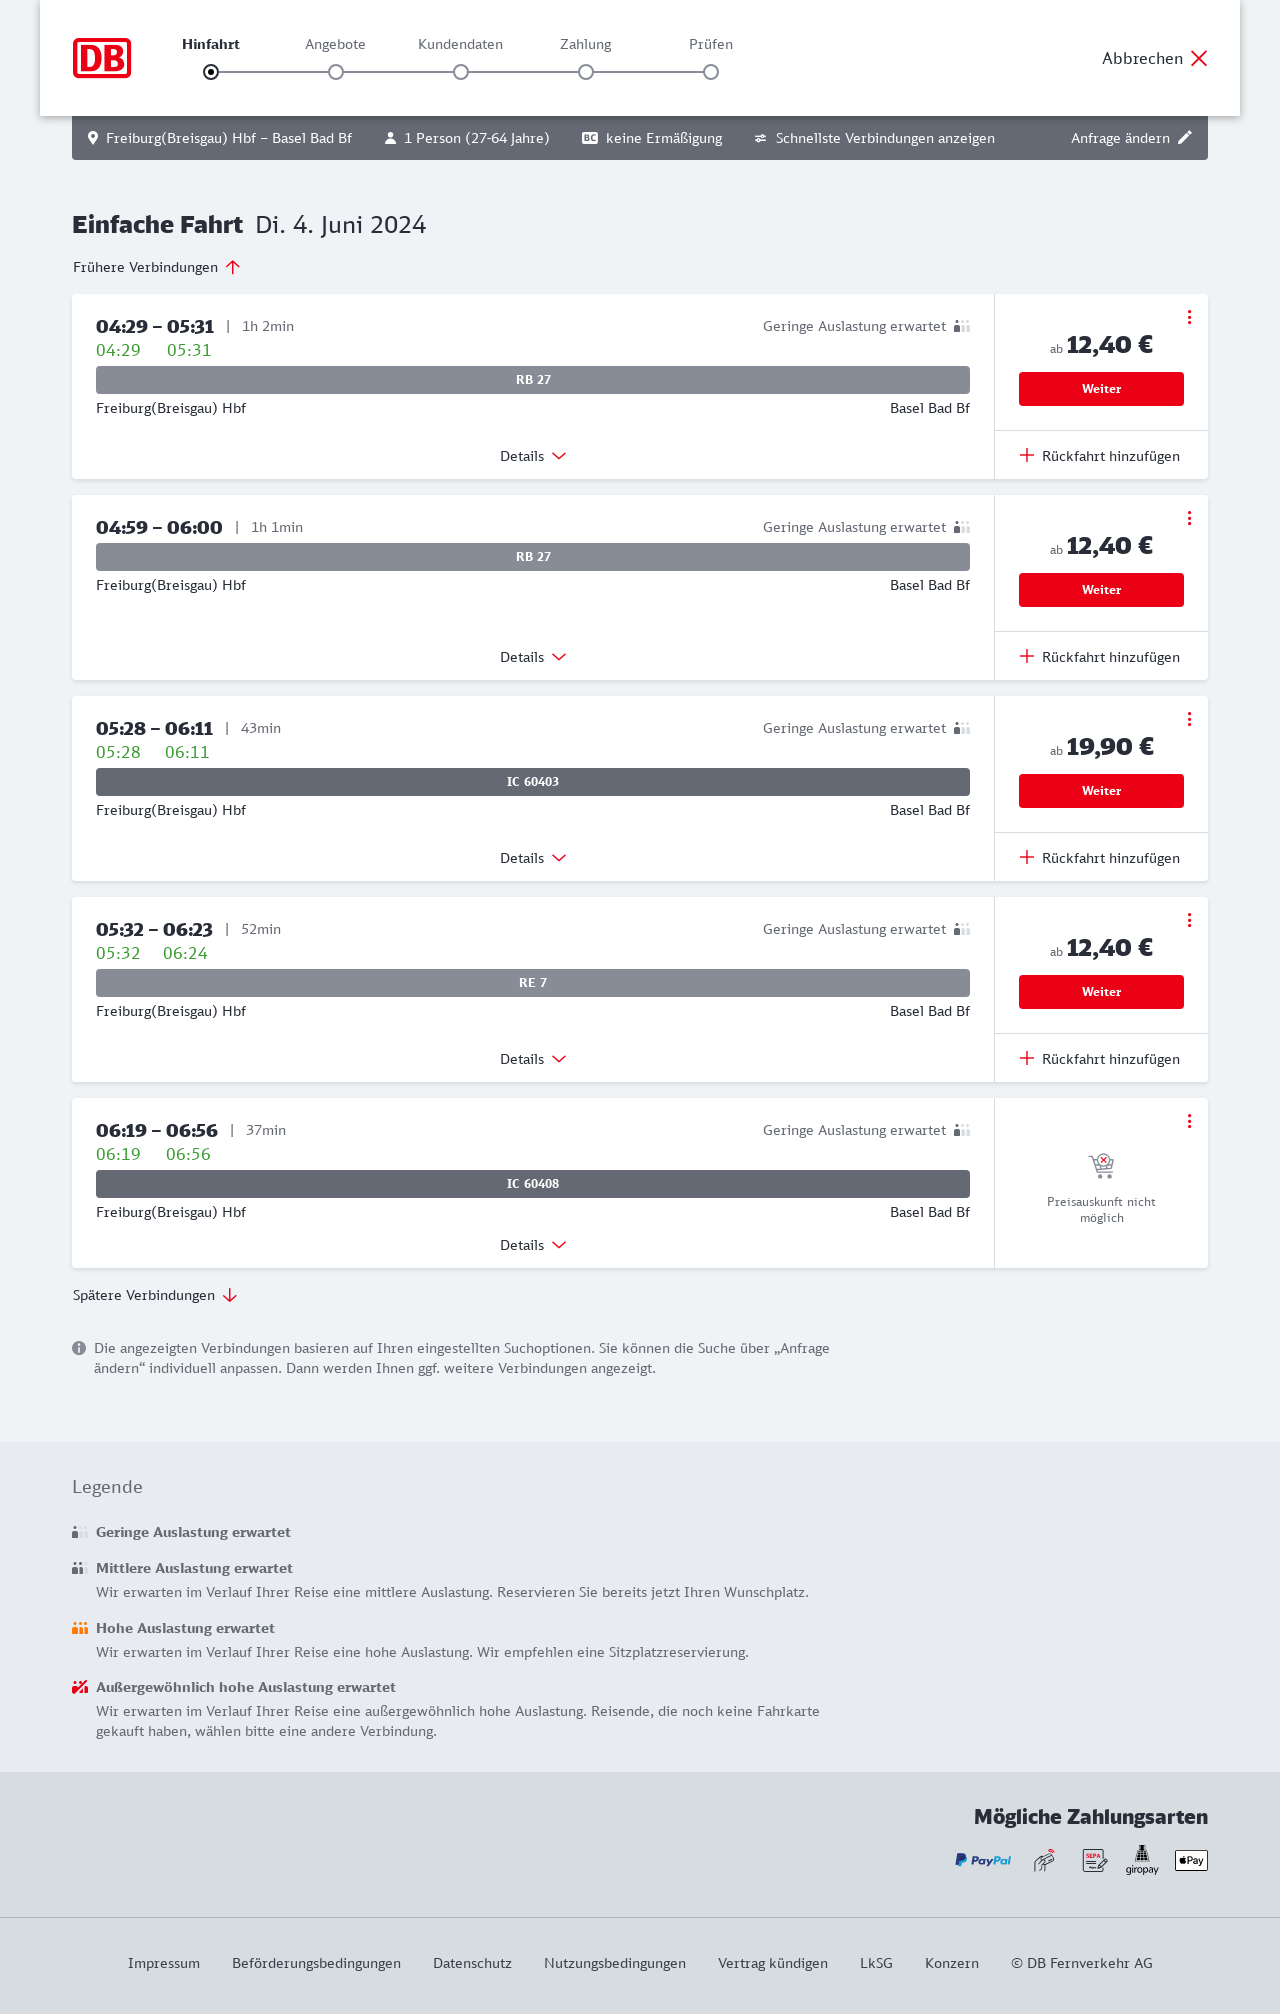Click the Schnellste Verbindungen anzeigen filter
Screen dimensions: 1280x2014
tap(875, 138)
